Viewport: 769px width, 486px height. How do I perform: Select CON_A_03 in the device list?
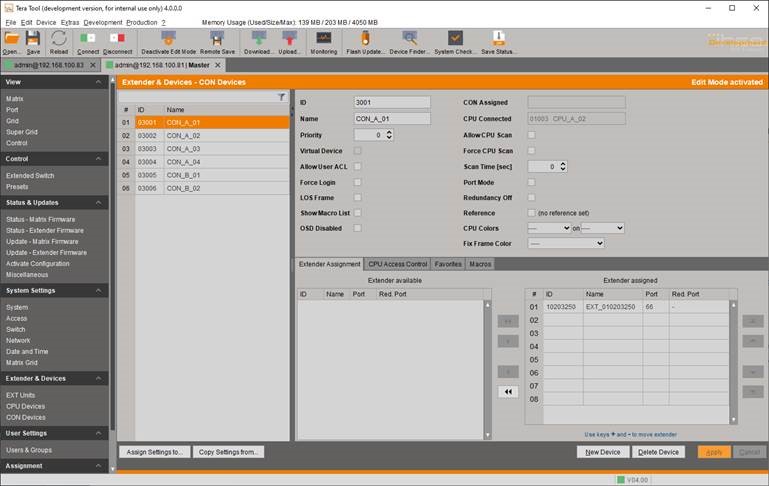click(184, 148)
